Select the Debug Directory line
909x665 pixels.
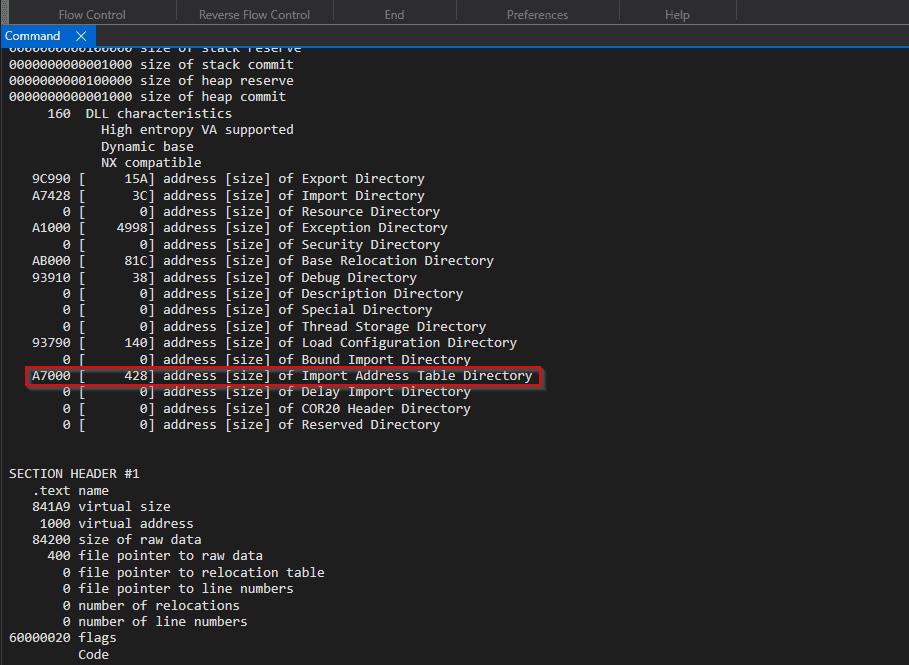224,278
